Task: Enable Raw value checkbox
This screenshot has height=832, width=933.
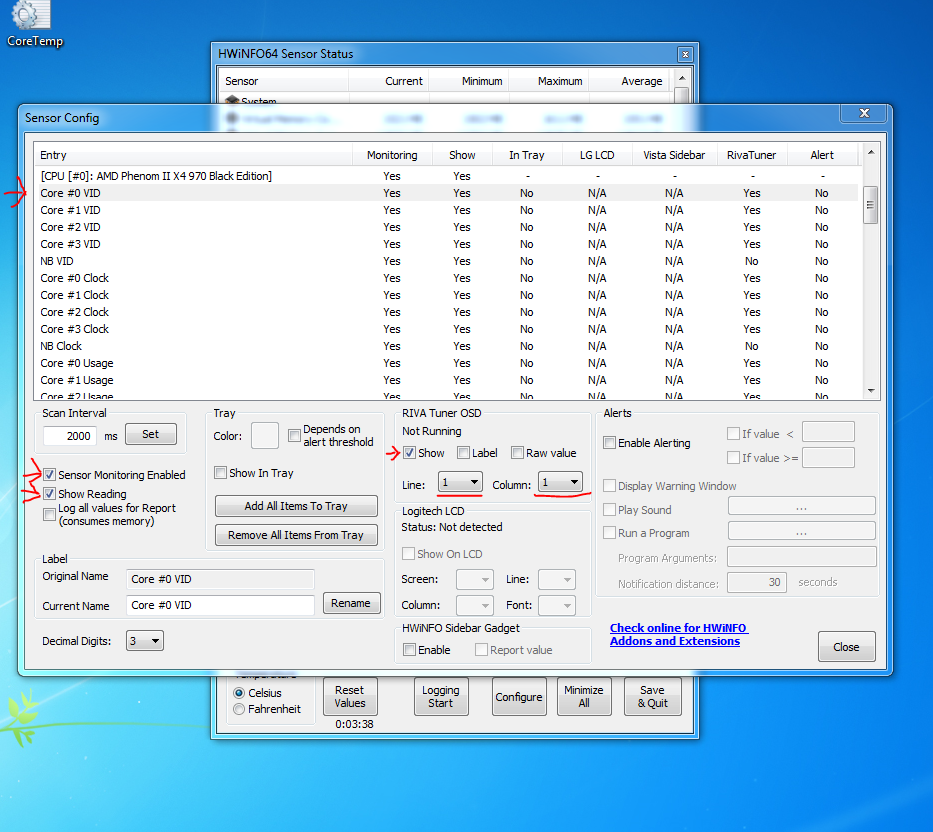Action: click(x=517, y=452)
